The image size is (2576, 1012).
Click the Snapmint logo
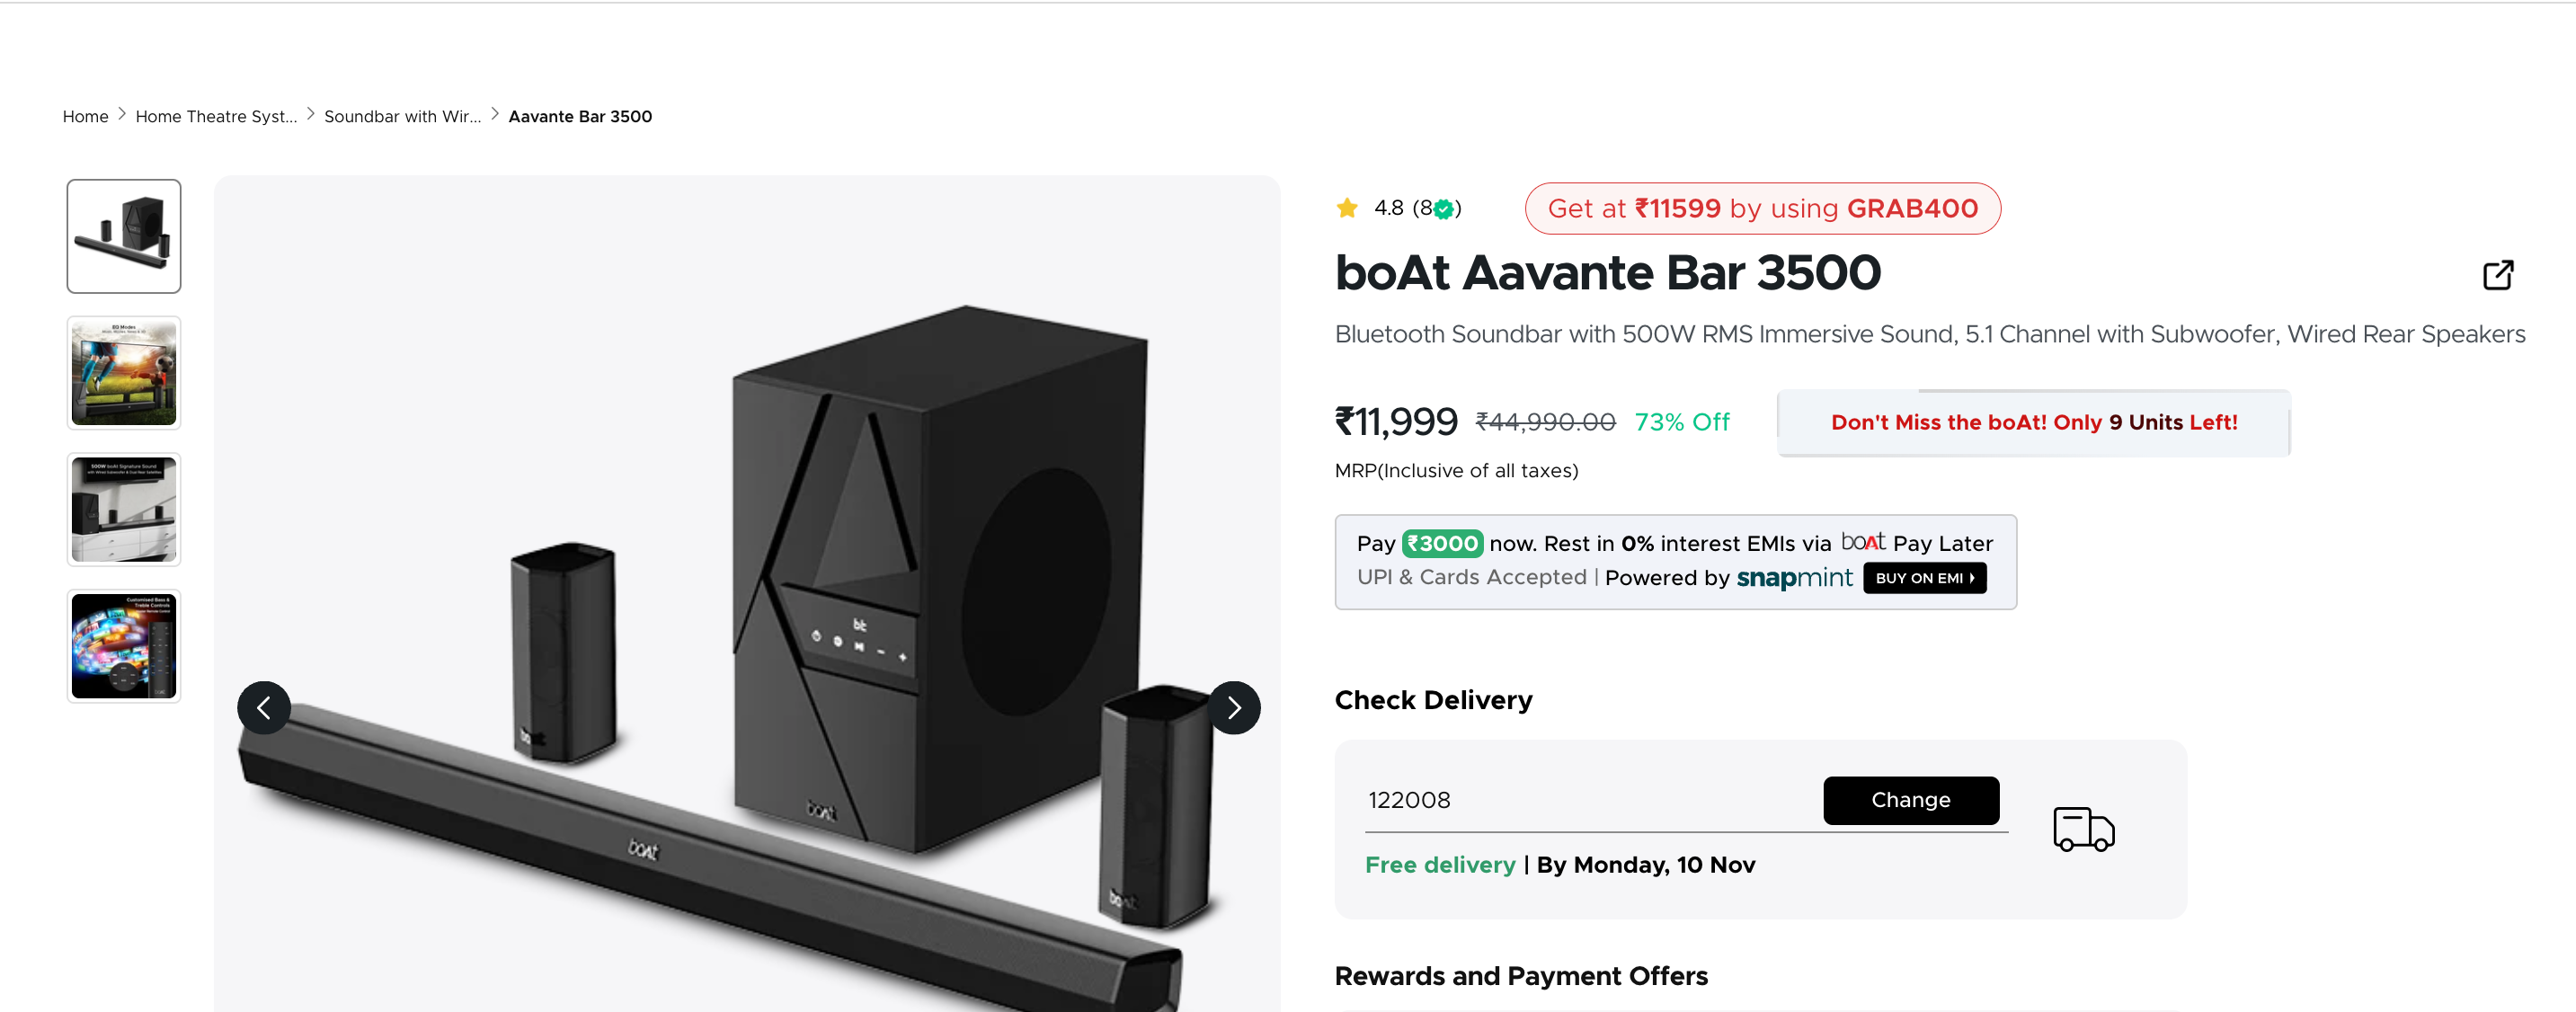(x=1794, y=578)
